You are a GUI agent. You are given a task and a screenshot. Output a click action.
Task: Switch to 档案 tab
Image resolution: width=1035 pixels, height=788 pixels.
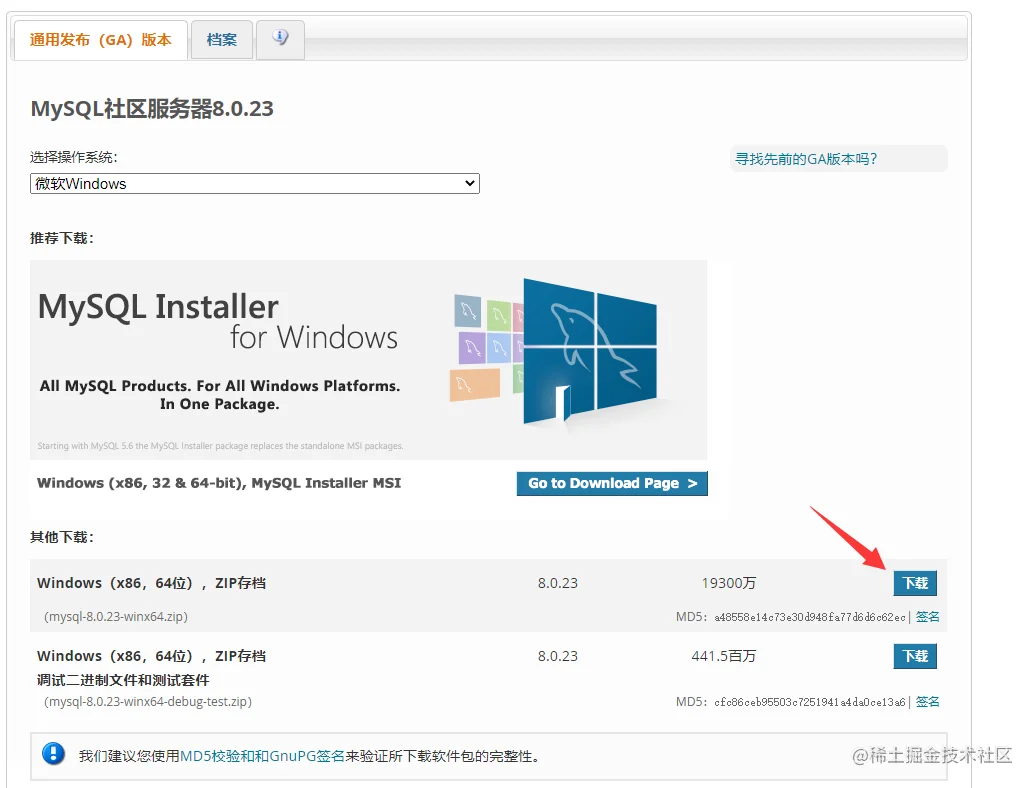222,40
